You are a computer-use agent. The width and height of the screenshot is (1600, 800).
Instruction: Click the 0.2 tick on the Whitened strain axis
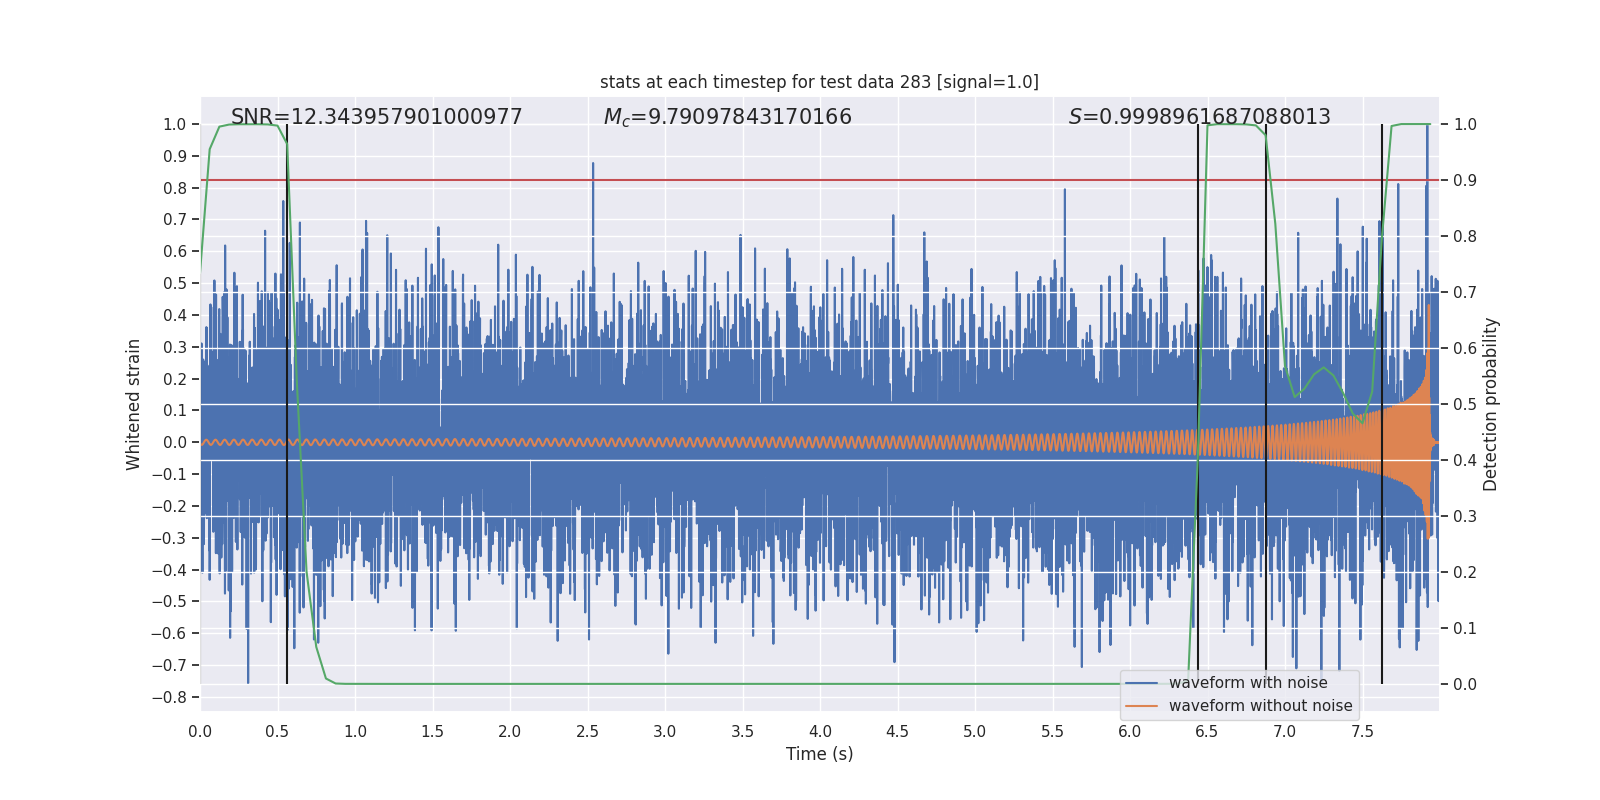pos(175,379)
